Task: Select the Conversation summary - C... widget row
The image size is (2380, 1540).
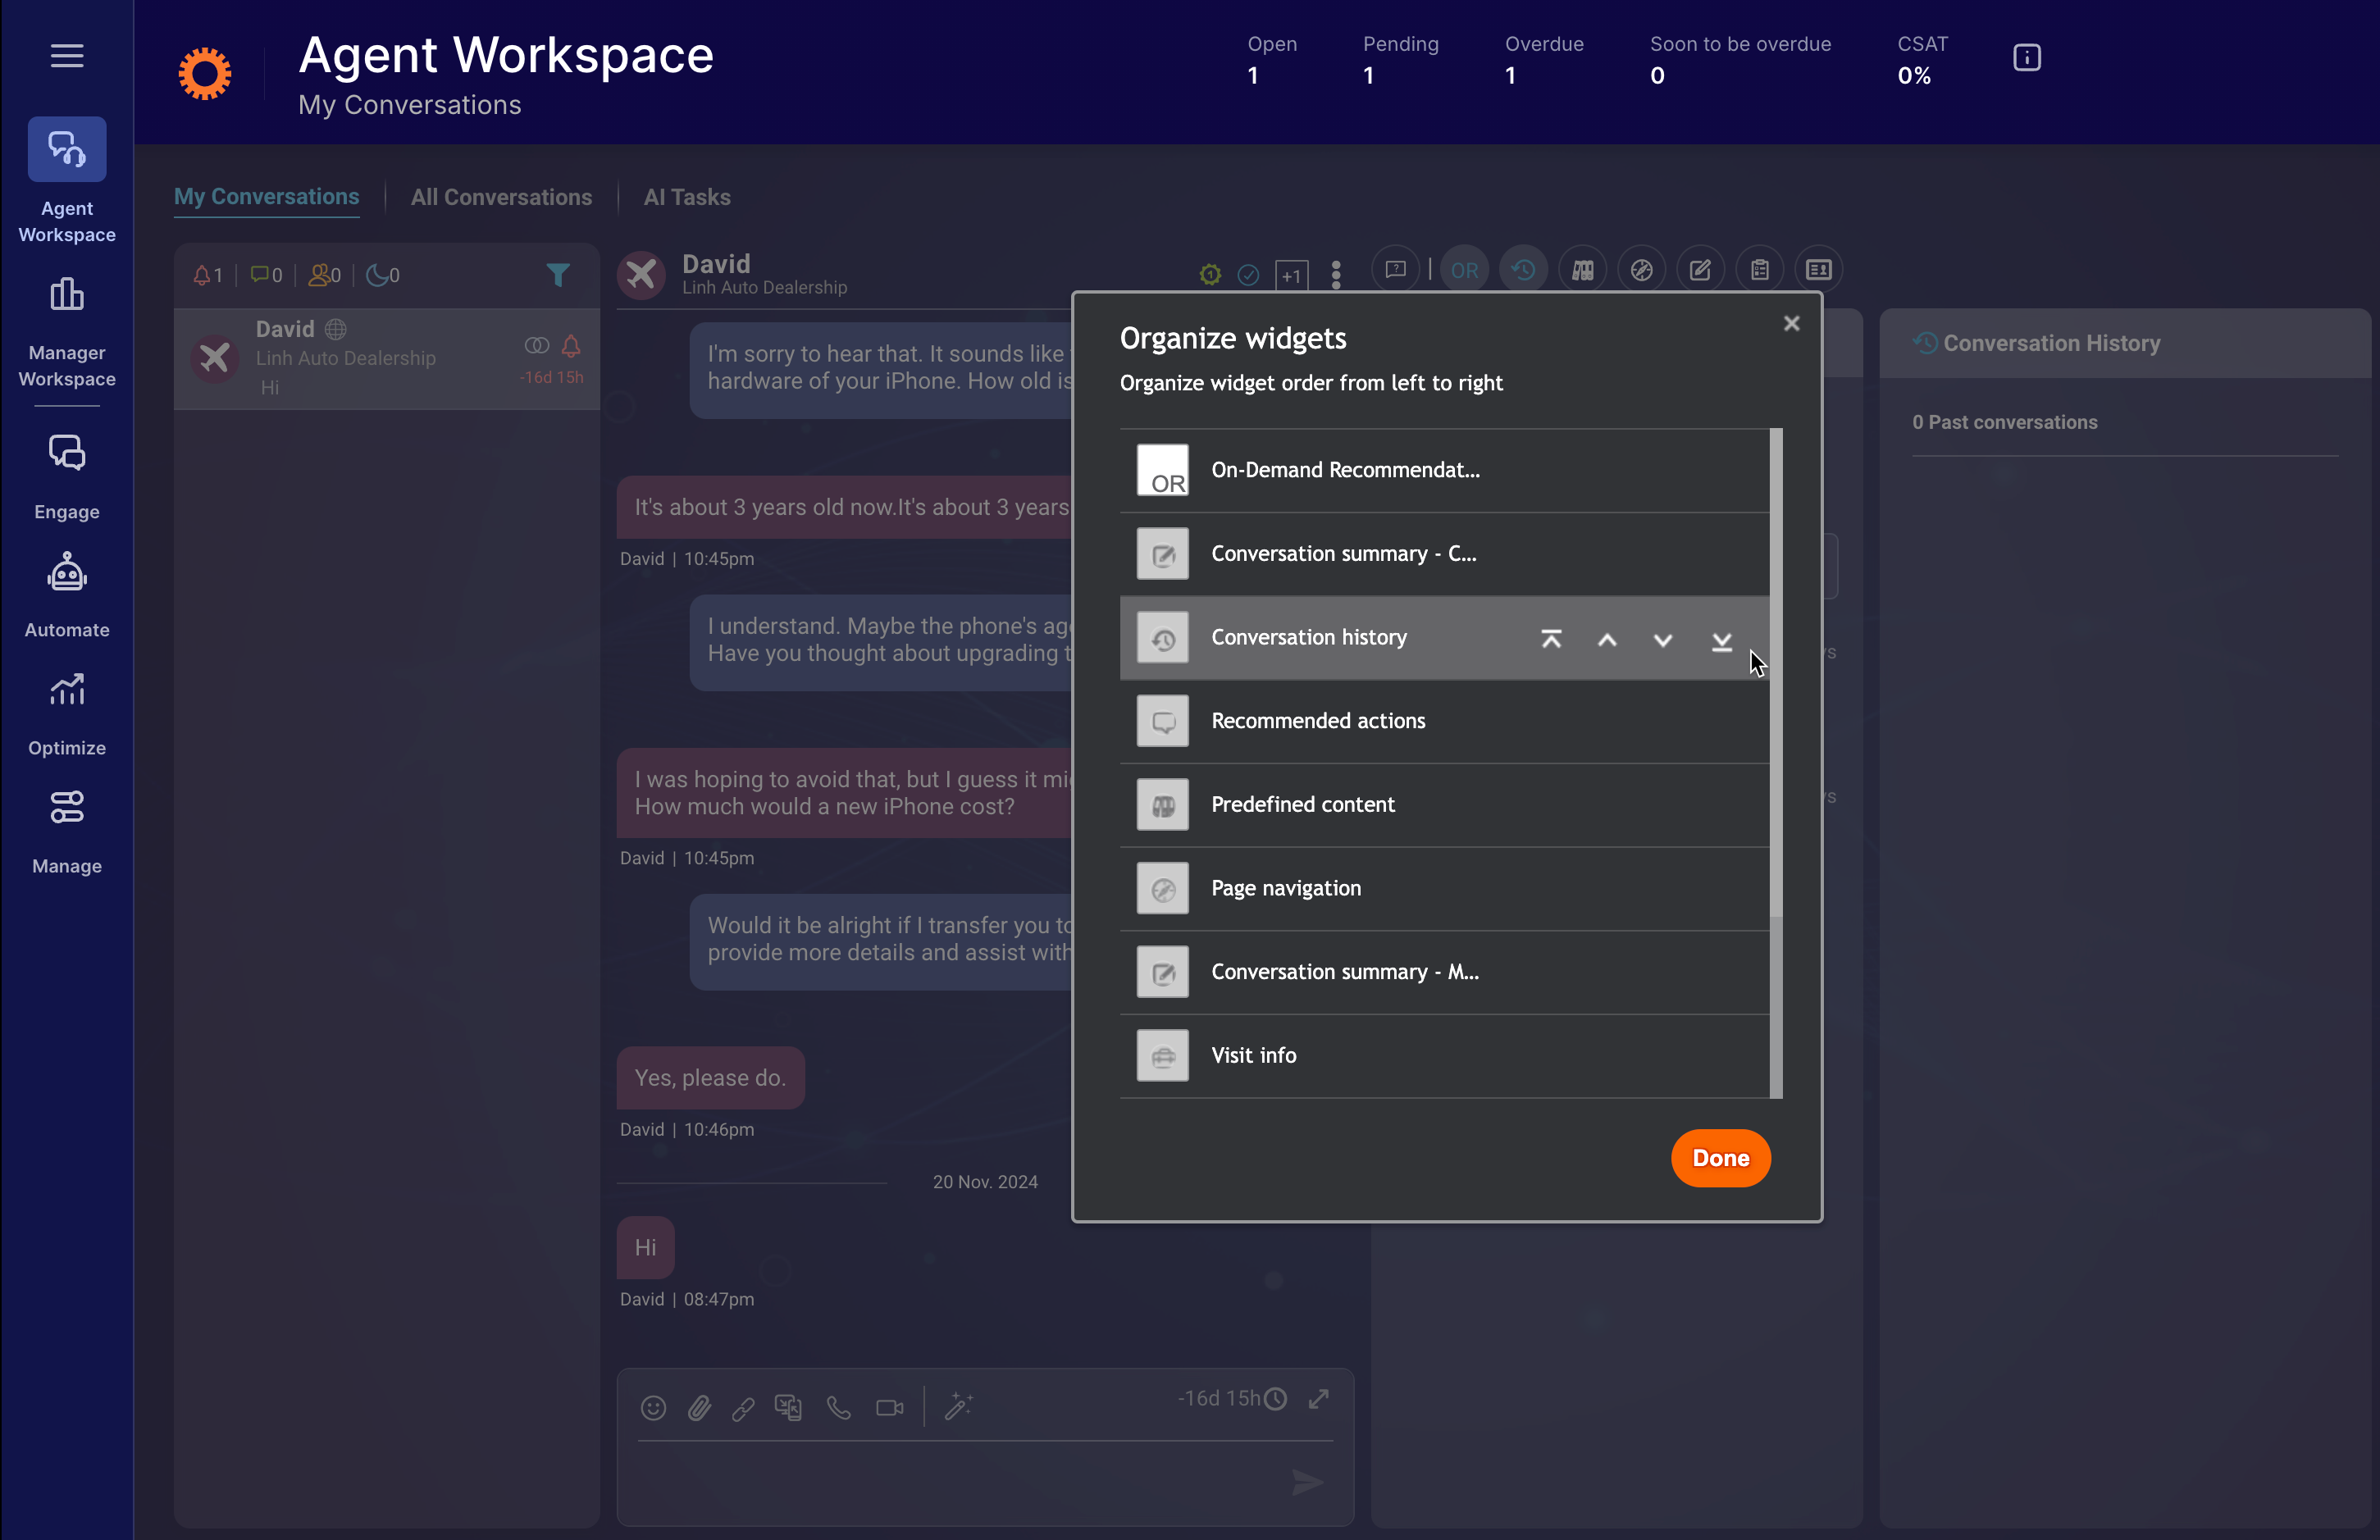Action: pyautogui.click(x=1444, y=554)
